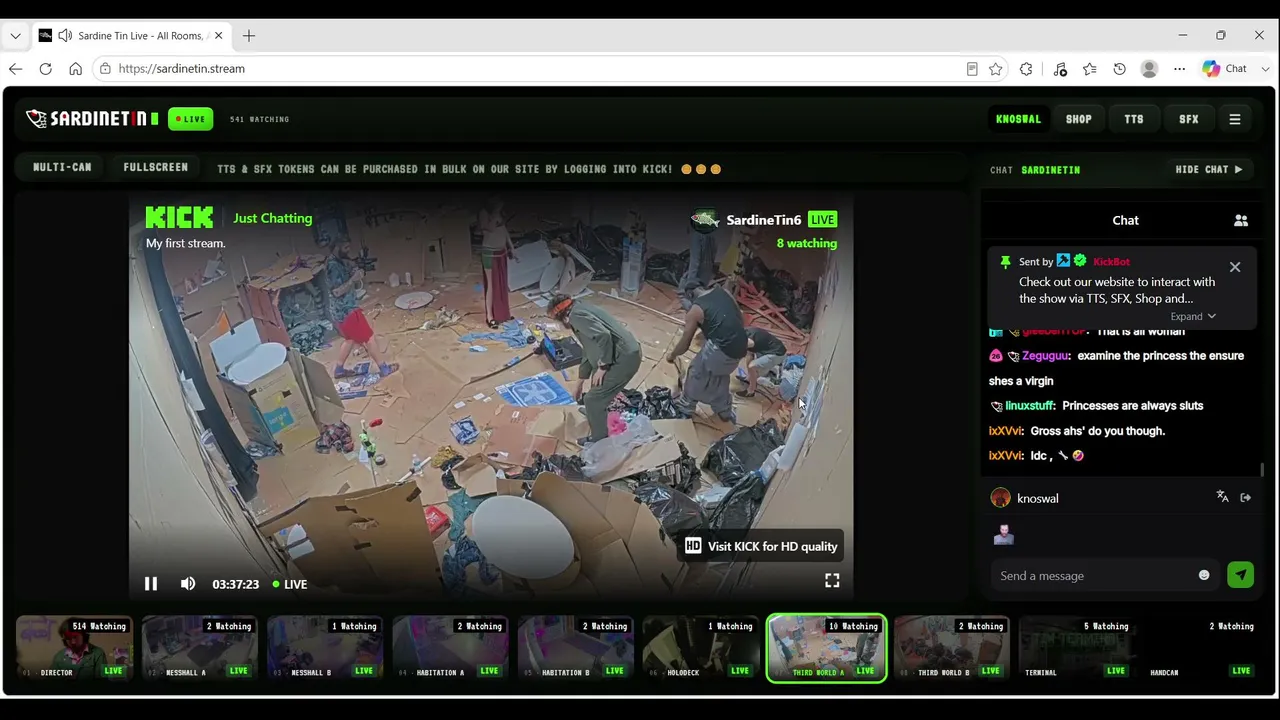Open the TTS section
1280x720 pixels.
point(1134,119)
